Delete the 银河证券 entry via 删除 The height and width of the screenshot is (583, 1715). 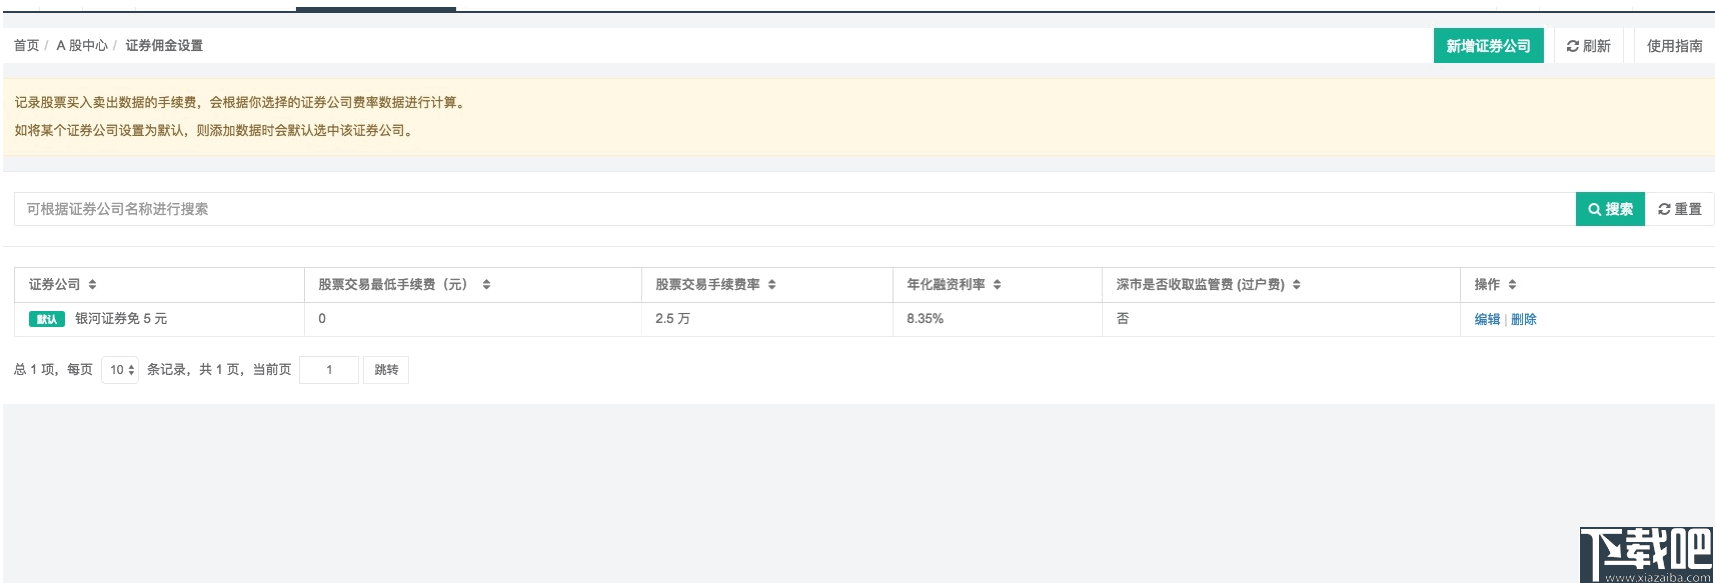pyautogui.click(x=1523, y=320)
